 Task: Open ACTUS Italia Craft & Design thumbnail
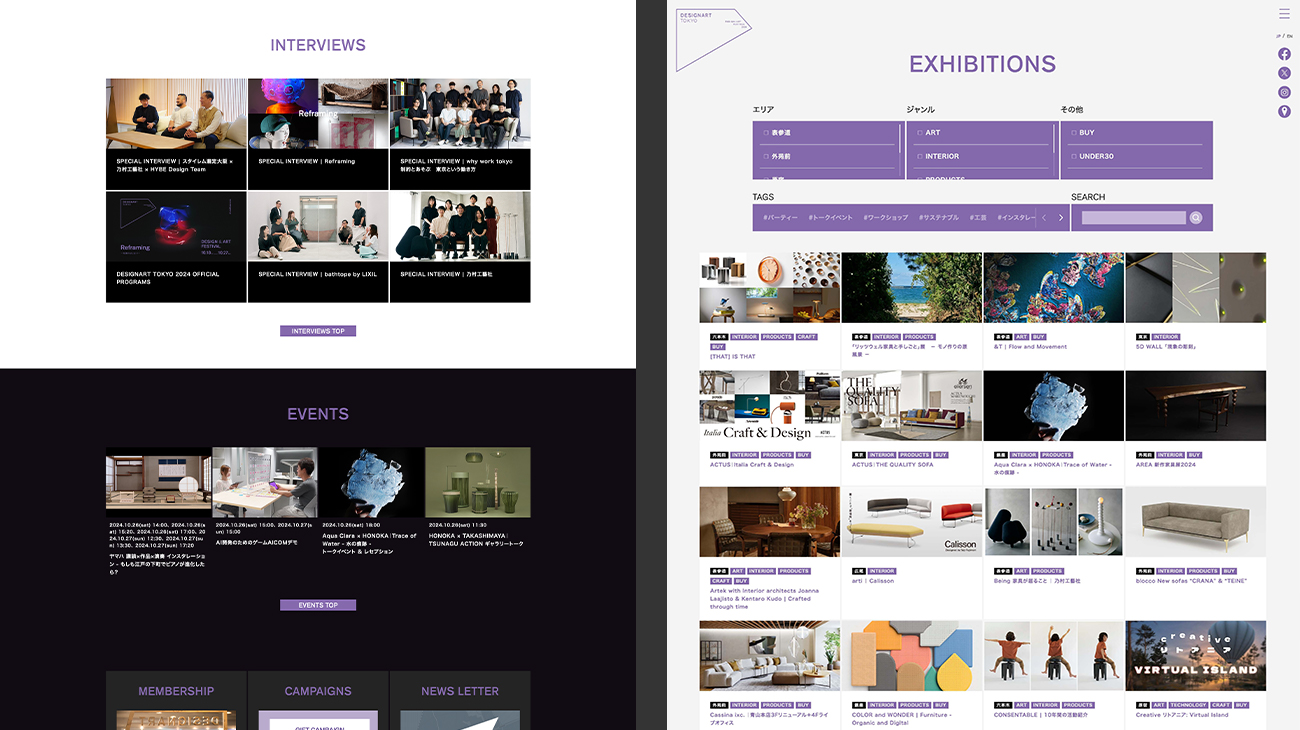point(770,406)
